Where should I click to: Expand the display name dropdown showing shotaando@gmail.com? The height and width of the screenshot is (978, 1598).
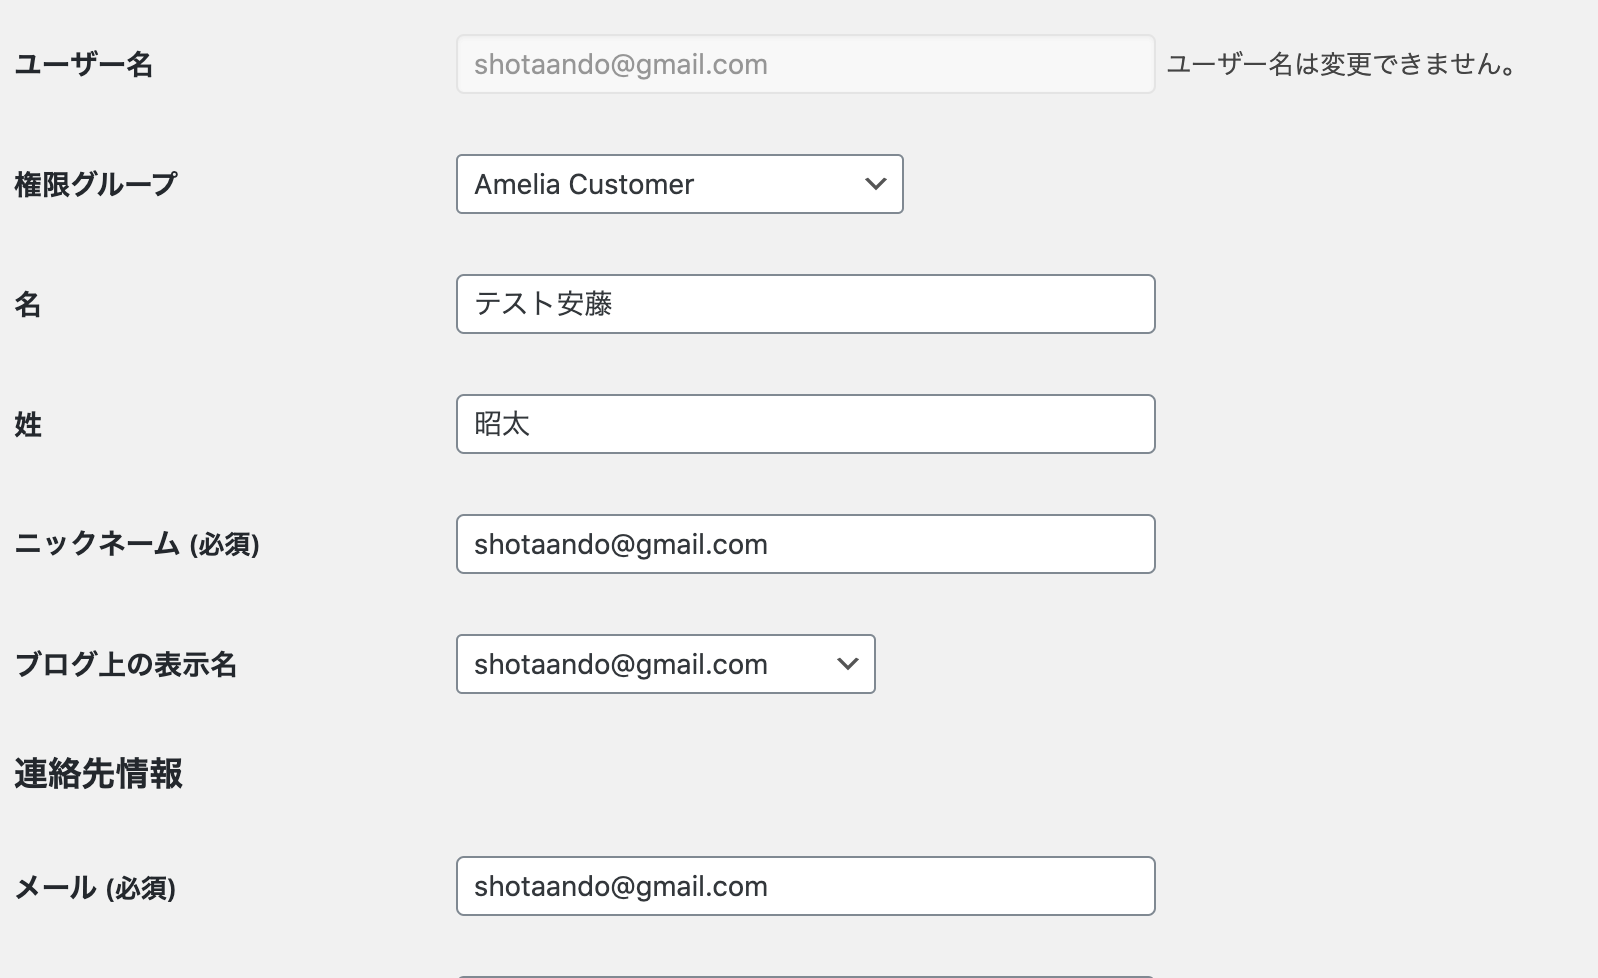(666, 664)
